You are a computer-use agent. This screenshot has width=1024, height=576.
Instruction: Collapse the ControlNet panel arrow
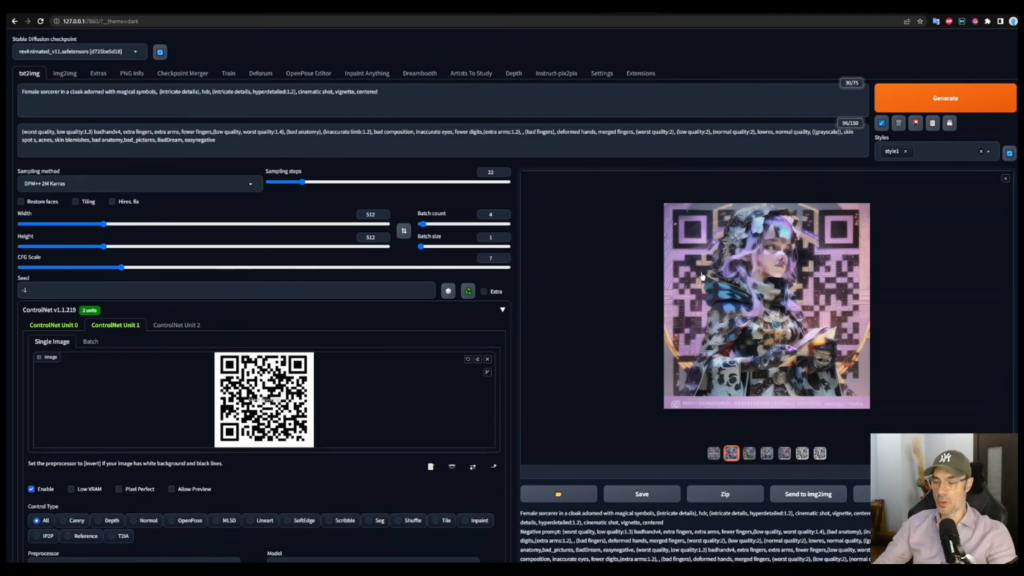(502, 310)
